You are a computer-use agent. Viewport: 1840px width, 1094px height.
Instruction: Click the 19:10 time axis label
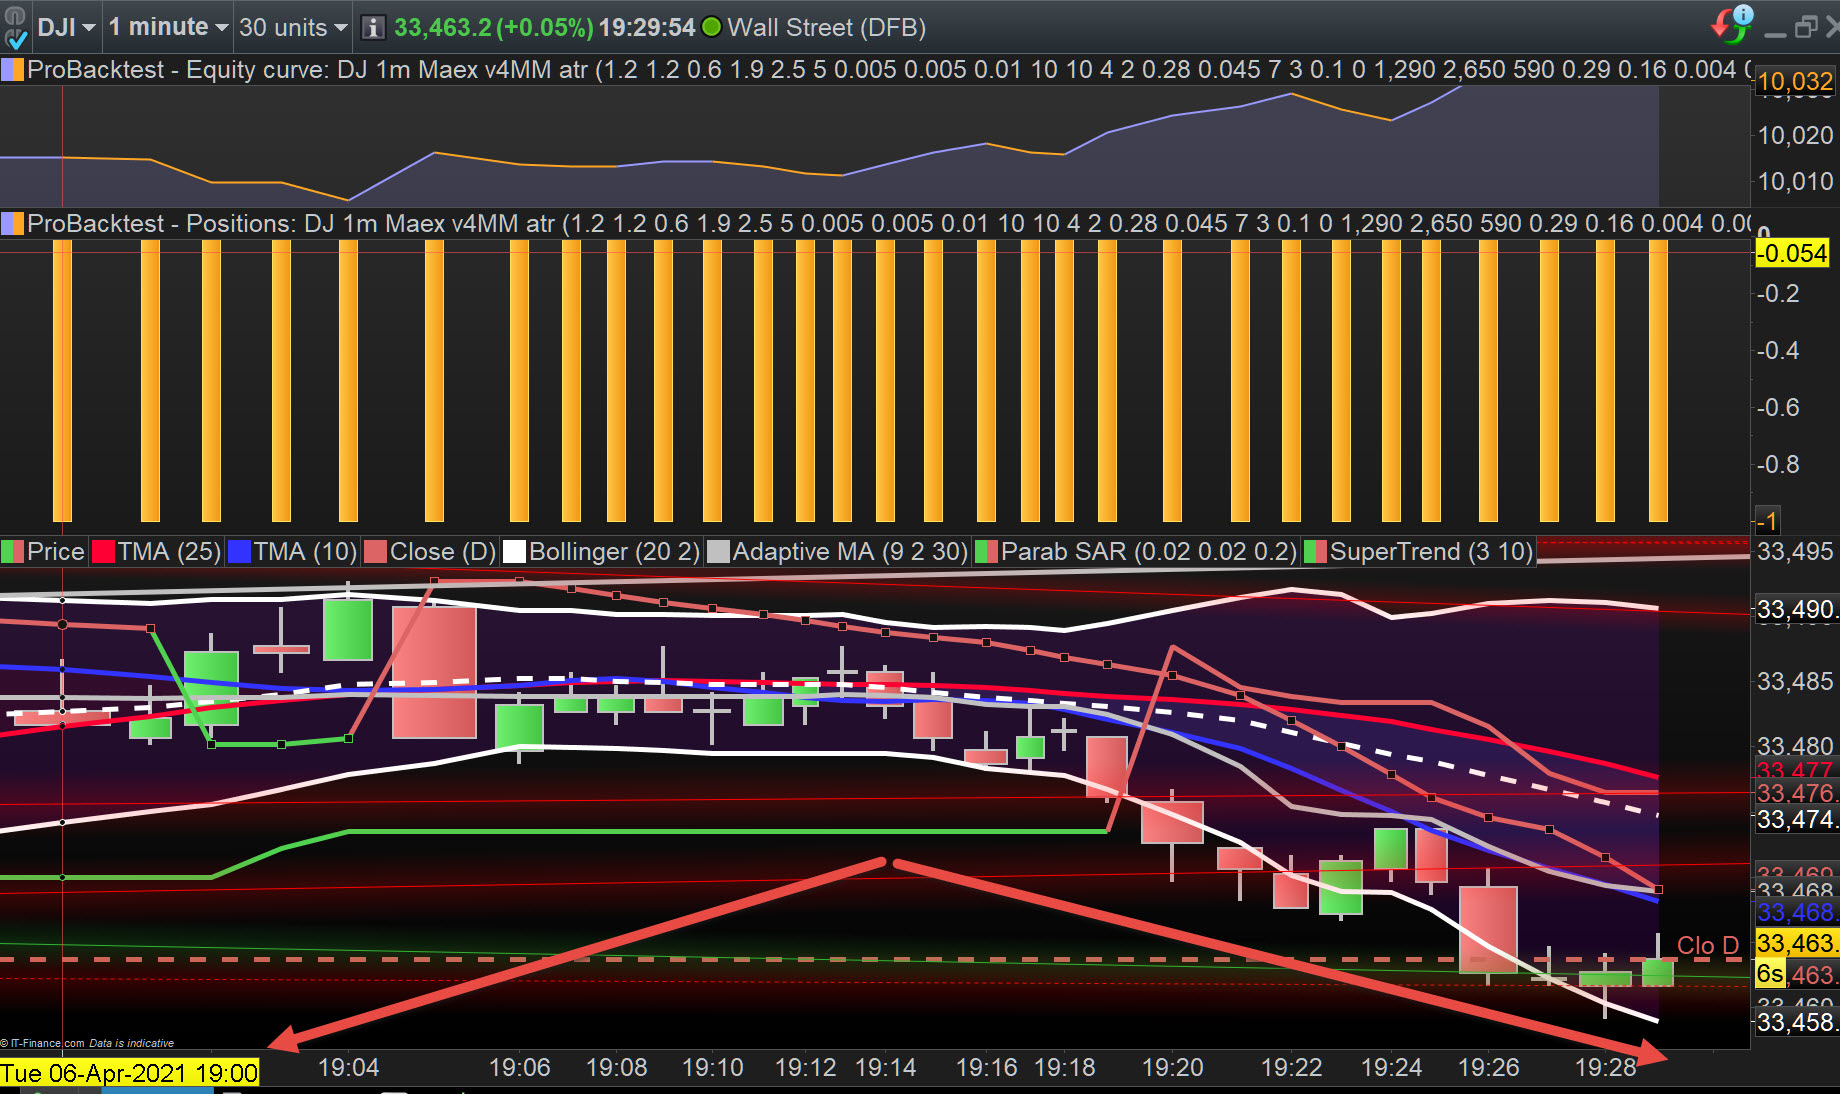pyautogui.click(x=712, y=1068)
